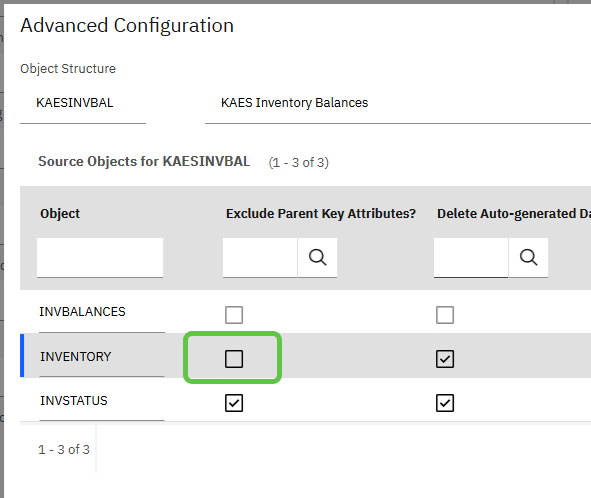The height and width of the screenshot is (498, 591).
Task: Focus the Object column filter field
Action: pos(100,257)
